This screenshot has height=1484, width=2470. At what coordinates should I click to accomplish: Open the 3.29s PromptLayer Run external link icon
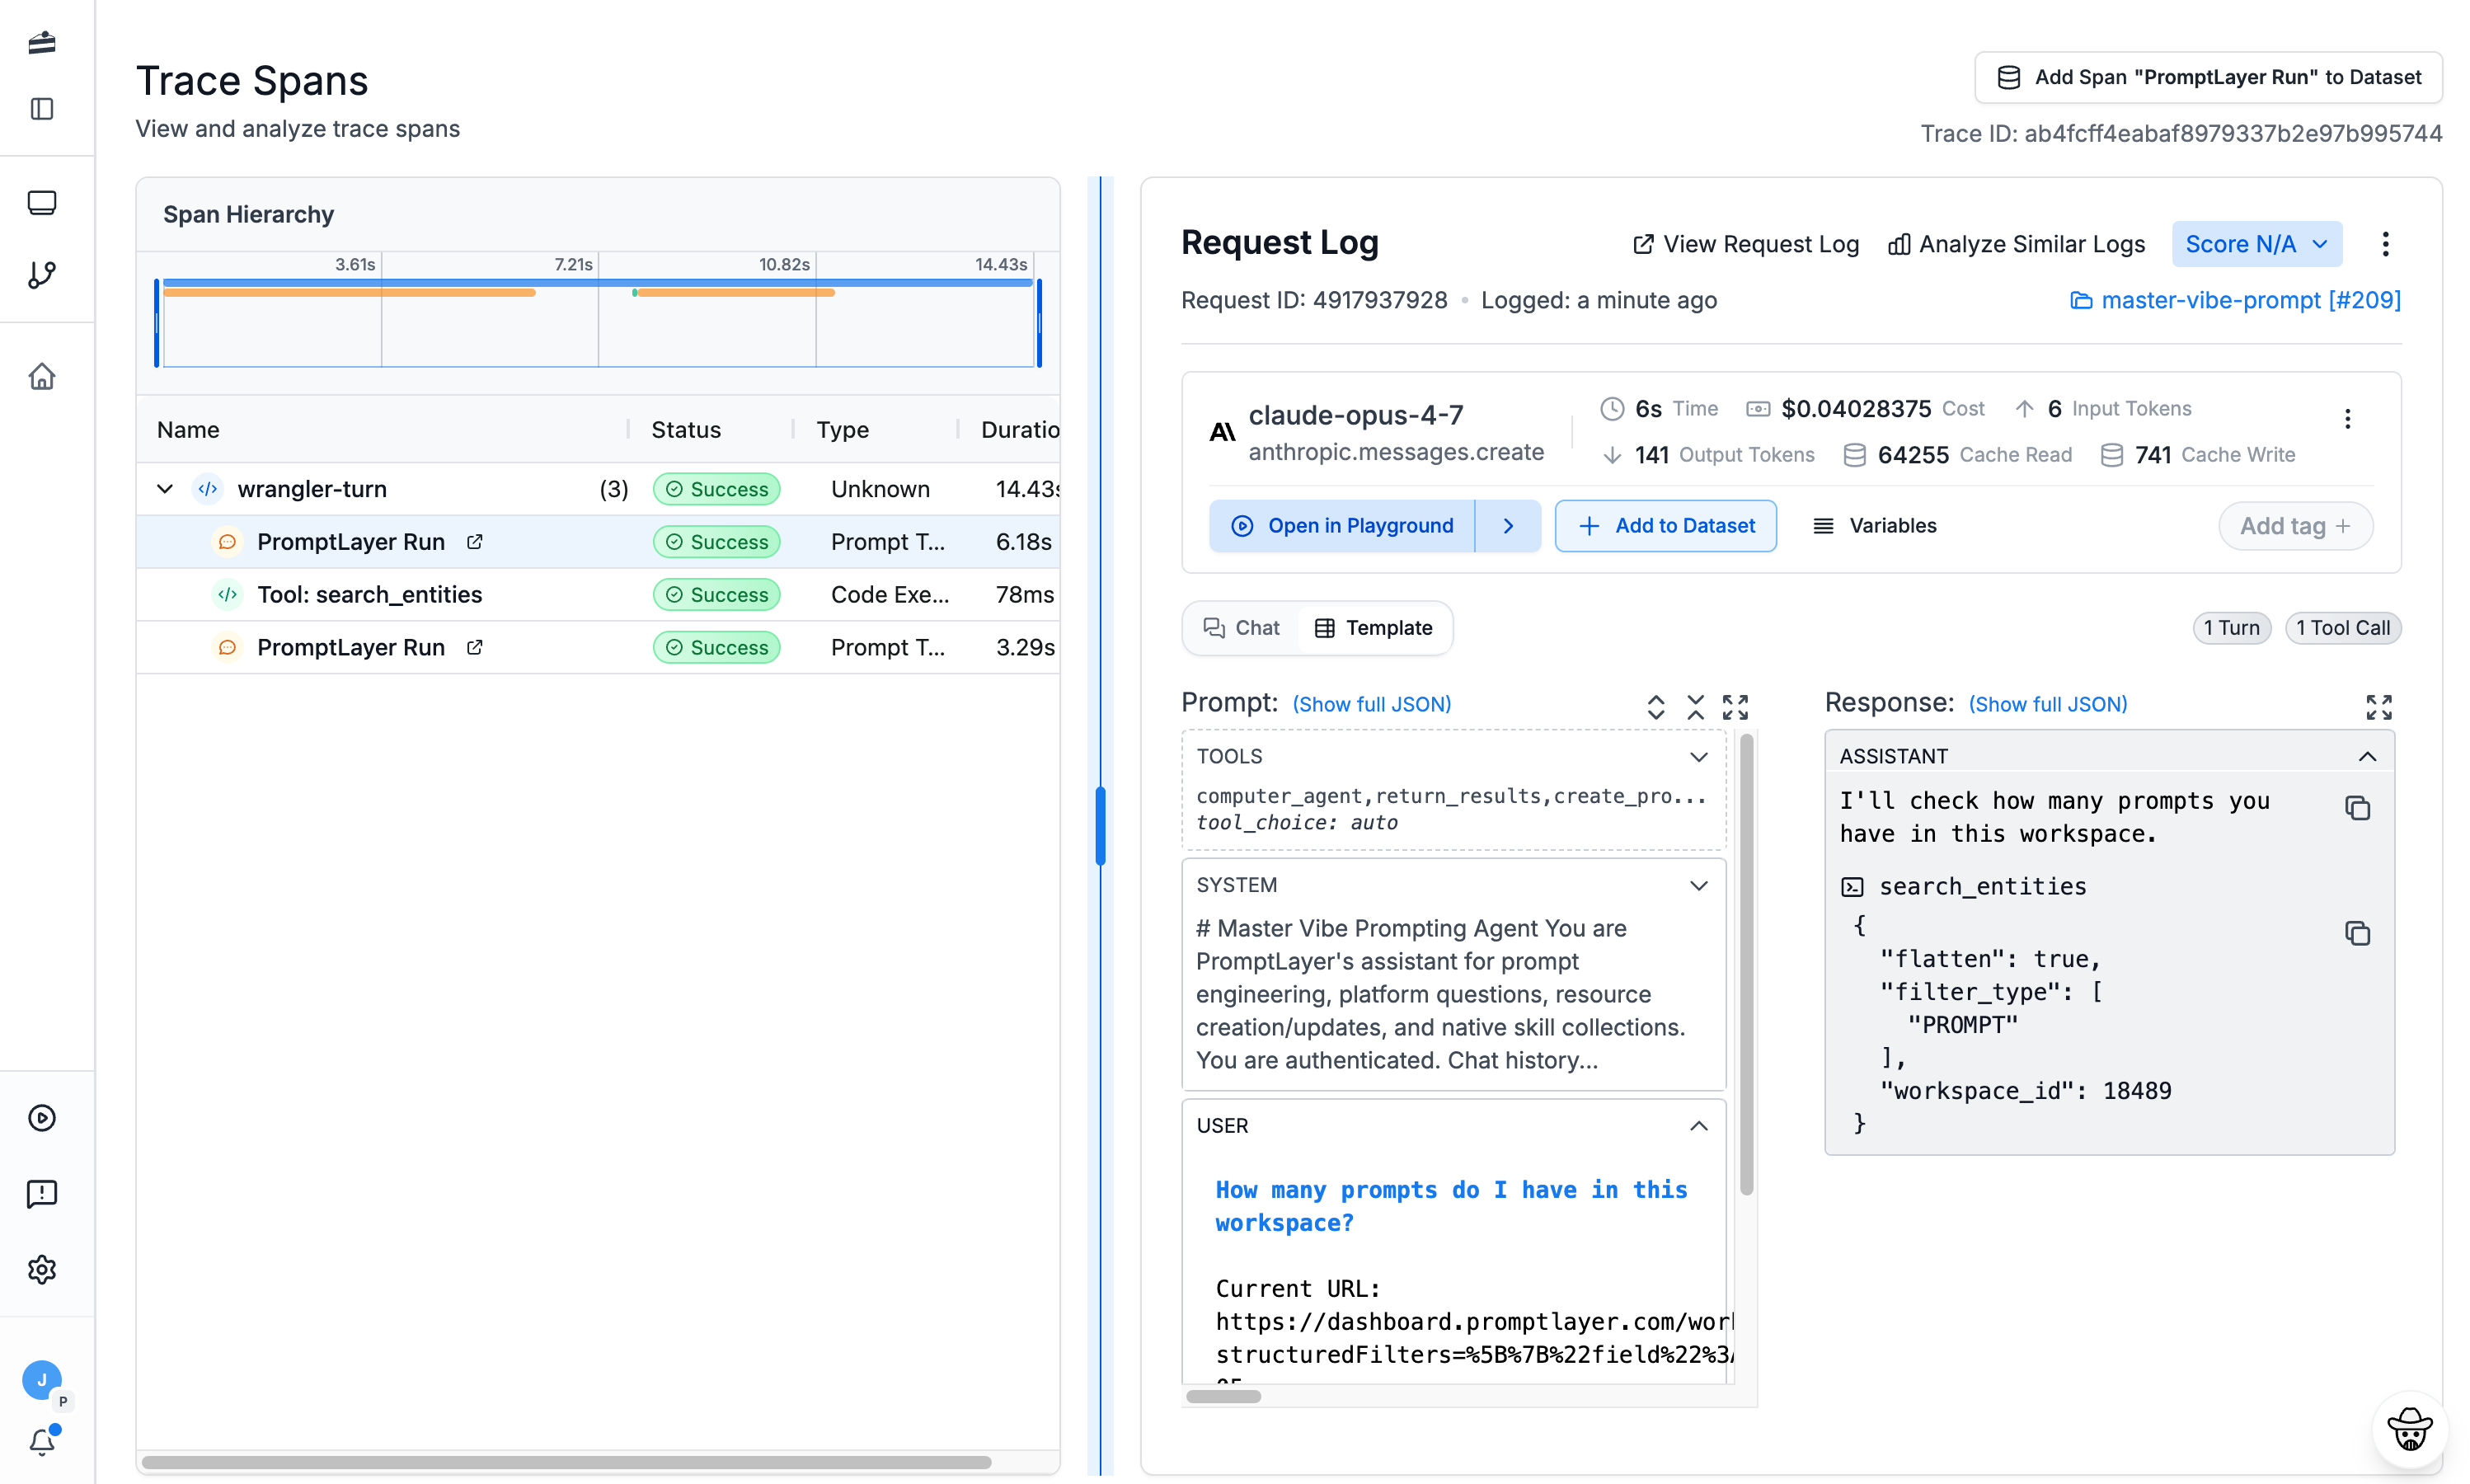pyautogui.click(x=475, y=647)
